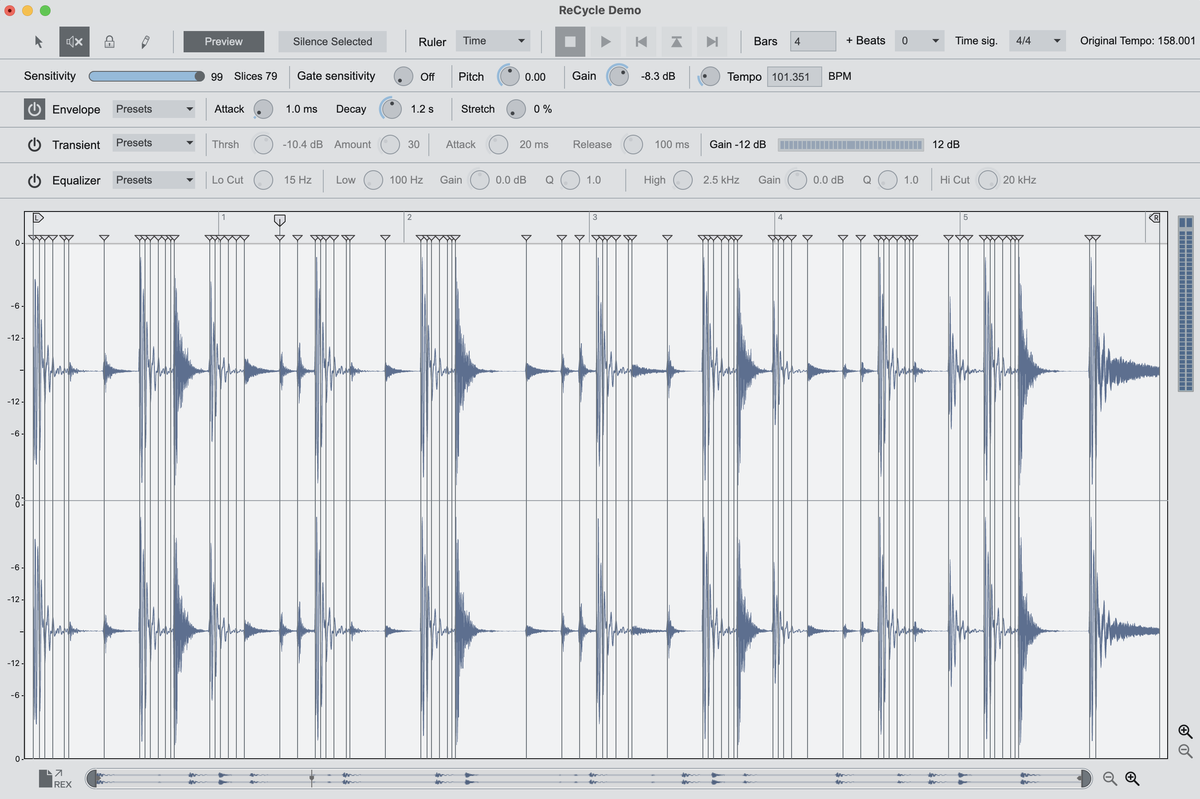The image size is (1200, 799).
Task: Click the Lo Cut knob
Action: pos(263,180)
